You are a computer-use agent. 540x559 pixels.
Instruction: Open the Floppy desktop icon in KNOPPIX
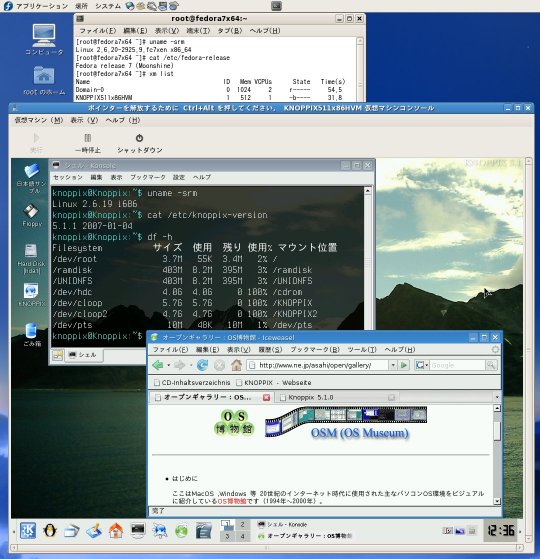(x=31, y=211)
